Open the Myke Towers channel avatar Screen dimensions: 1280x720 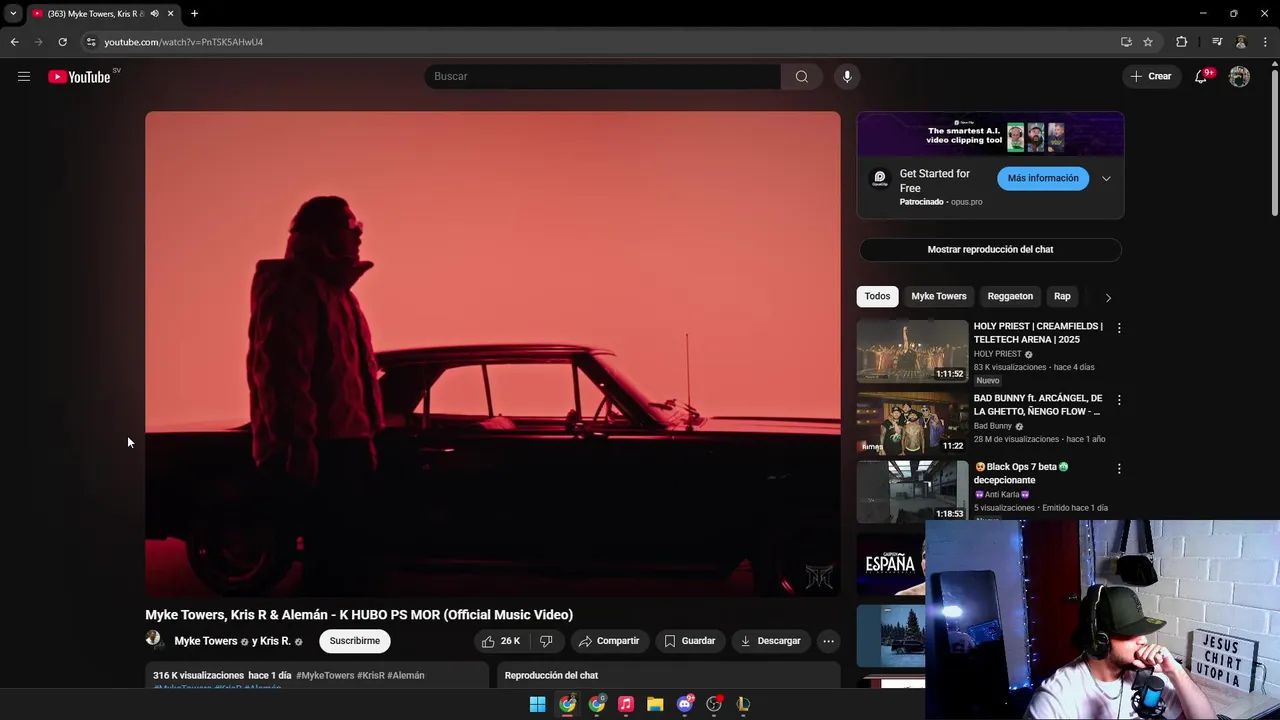click(154, 640)
